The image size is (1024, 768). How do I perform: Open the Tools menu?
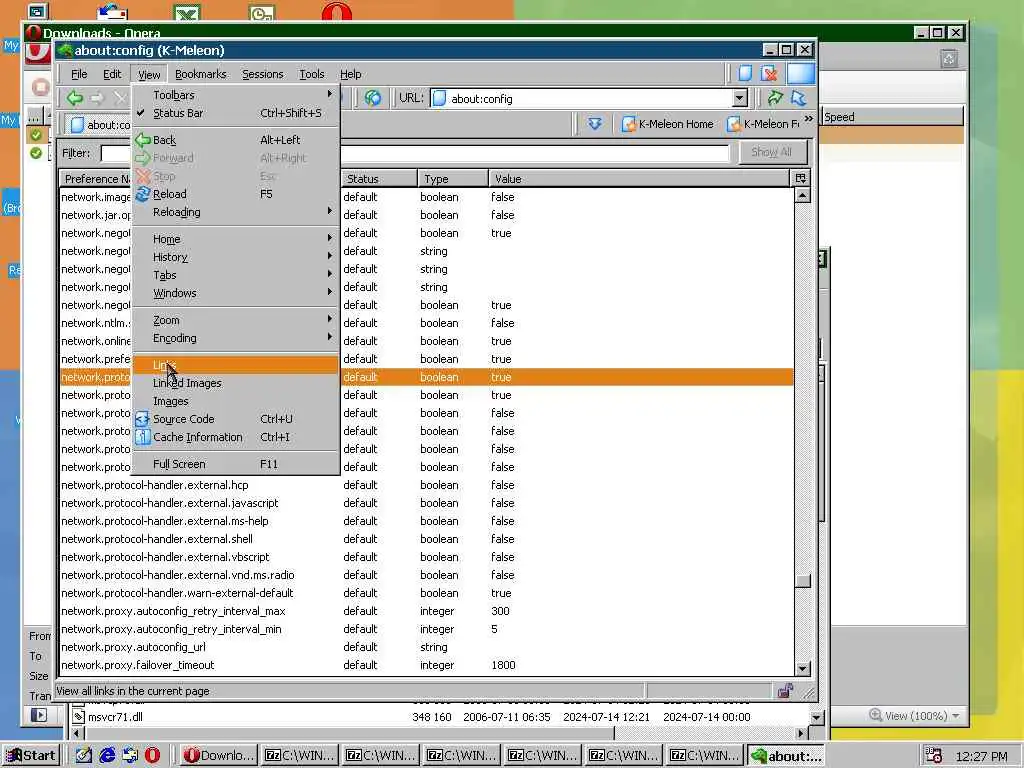click(x=312, y=74)
